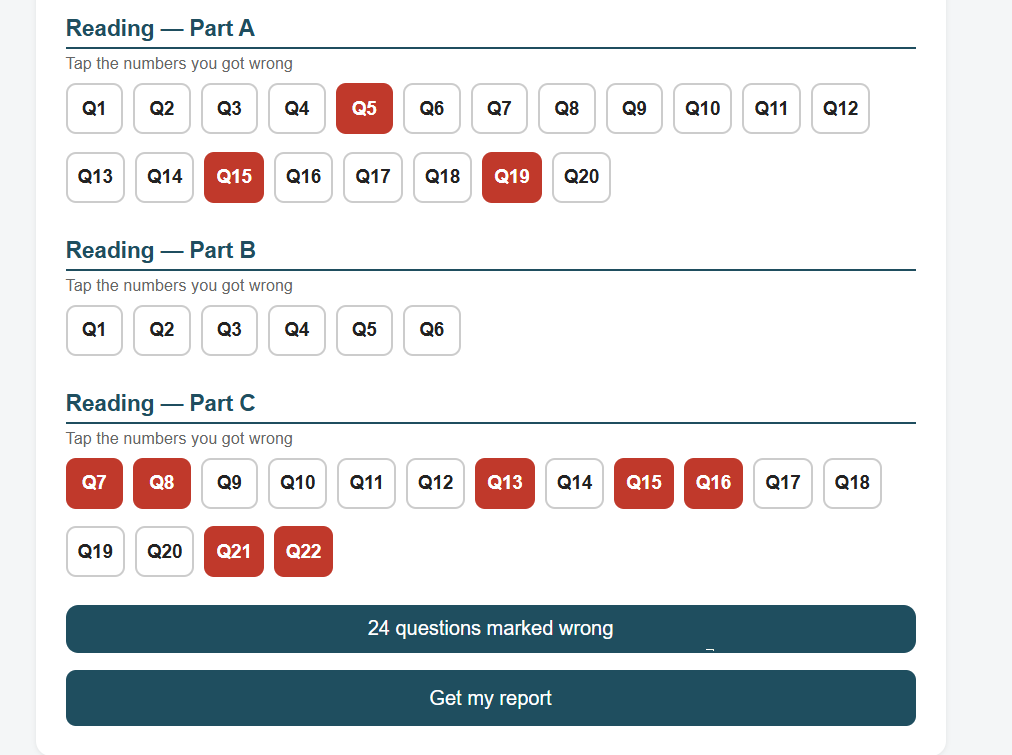Image resolution: width=1012 pixels, height=755 pixels.
Task: Unmark the red Q19 in Reading Part A
Action: [512, 177]
